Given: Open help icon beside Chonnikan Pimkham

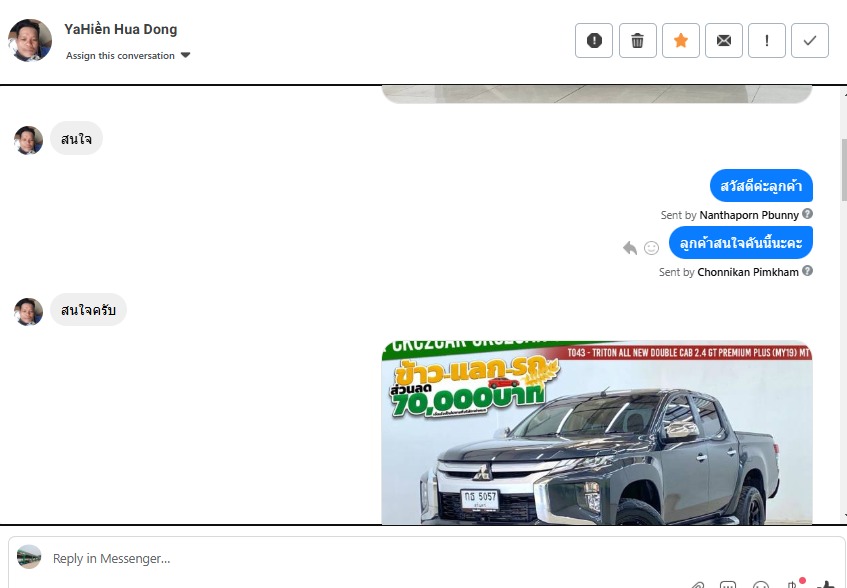Looking at the screenshot, I should (807, 271).
